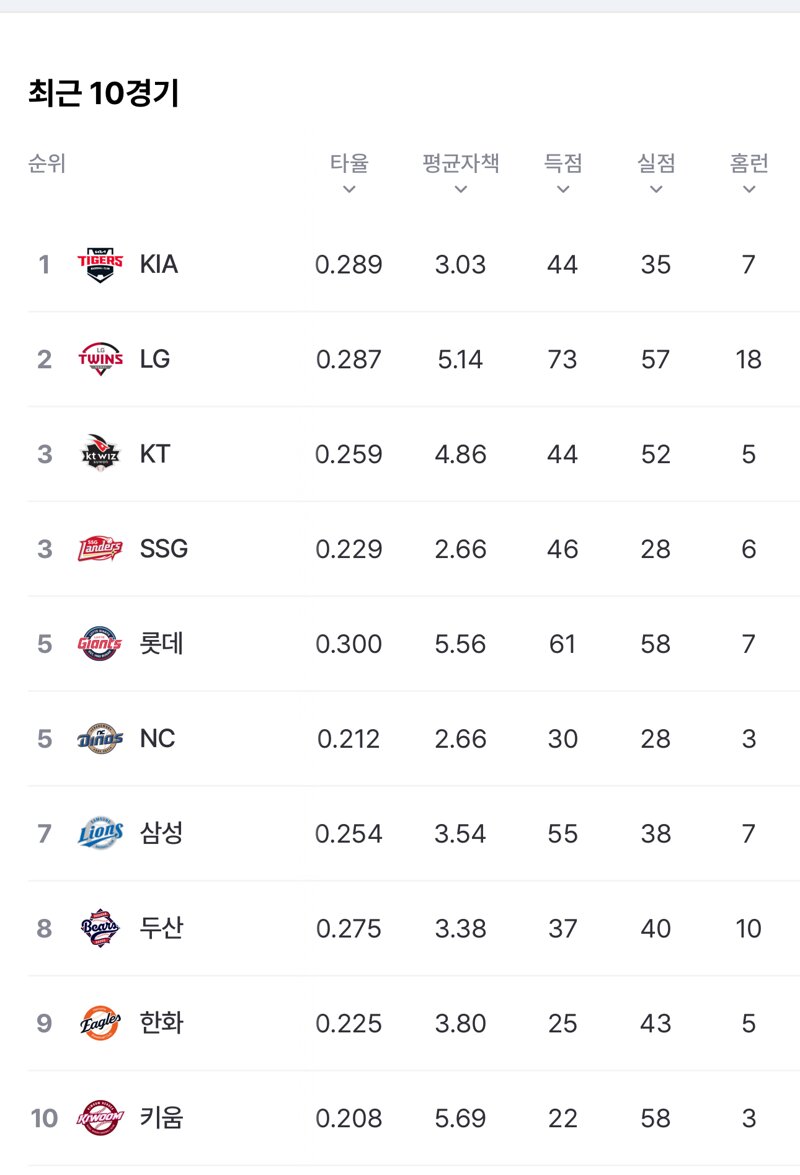Viewport: 800px width, 1175px height.
Task: Sort by 실점 column chevron
Action: pyautogui.click(x=656, y=190)
